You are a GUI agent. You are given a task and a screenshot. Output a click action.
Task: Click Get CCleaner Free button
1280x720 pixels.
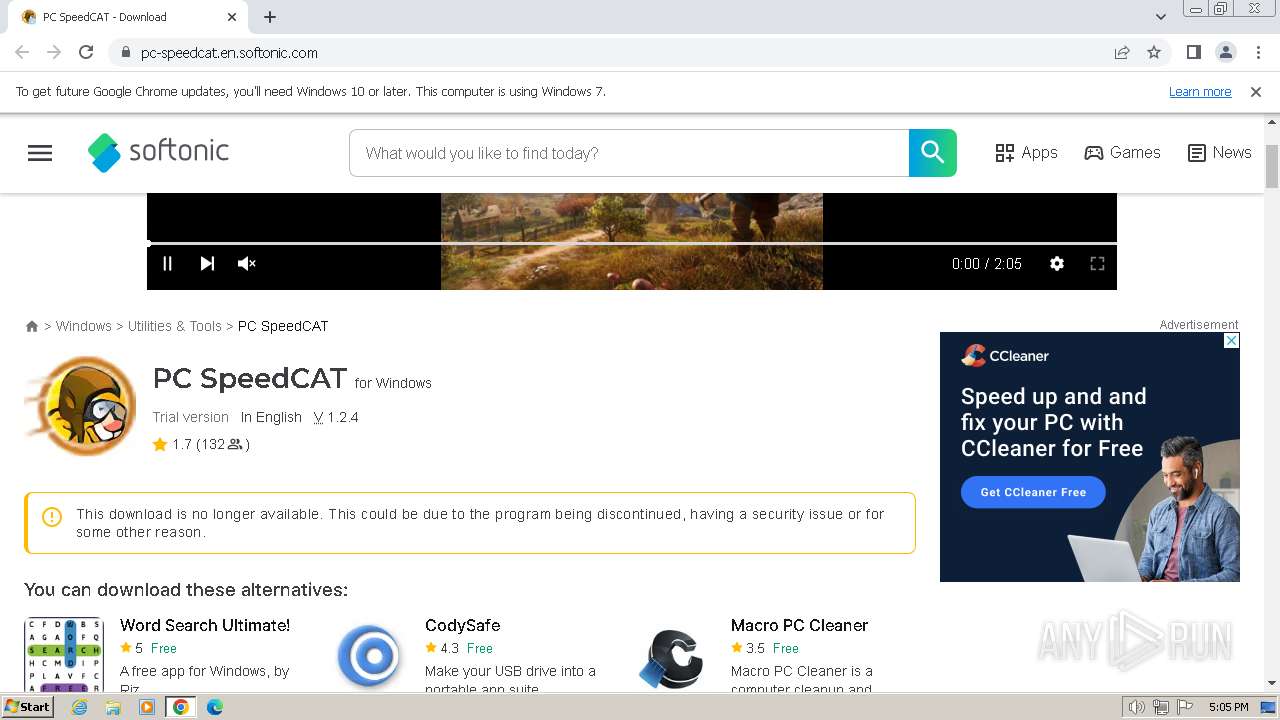point(1033,492)
